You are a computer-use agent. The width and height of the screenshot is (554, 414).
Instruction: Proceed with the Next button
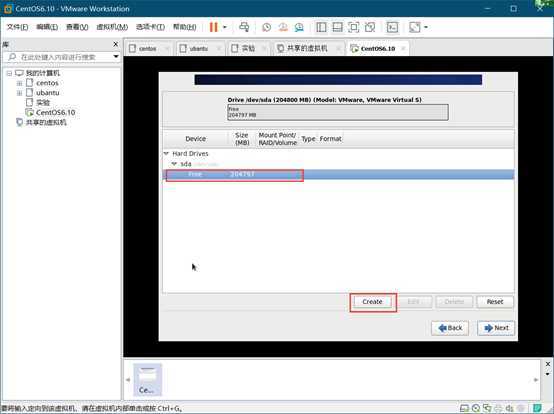496,328
